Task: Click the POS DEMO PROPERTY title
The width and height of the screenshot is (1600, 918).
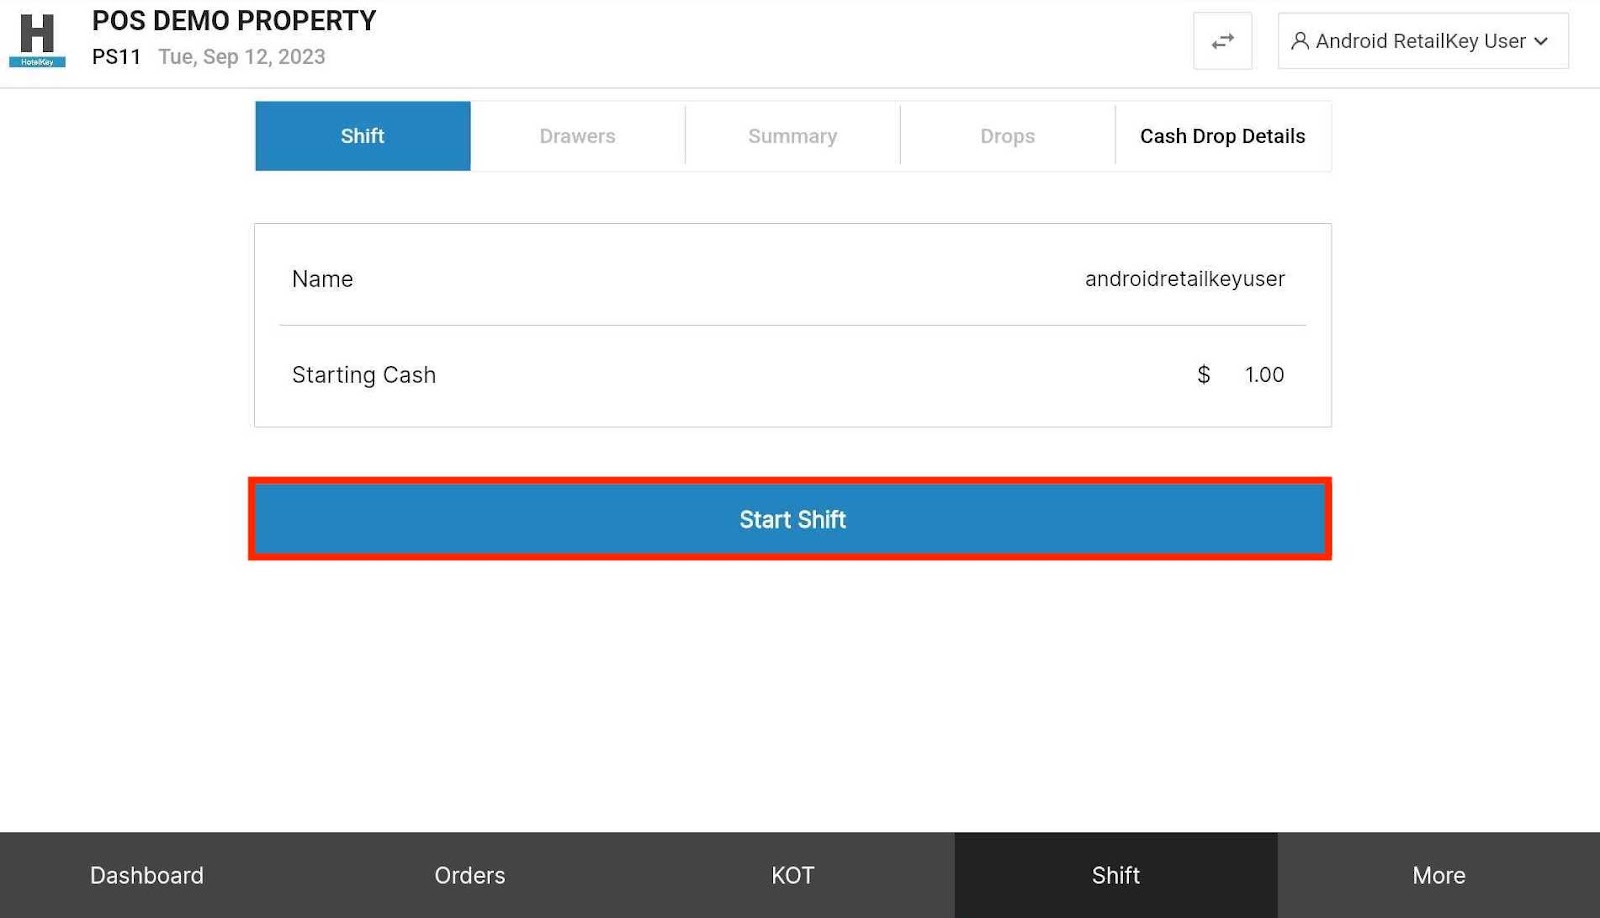Action: [x=234, y=21]
